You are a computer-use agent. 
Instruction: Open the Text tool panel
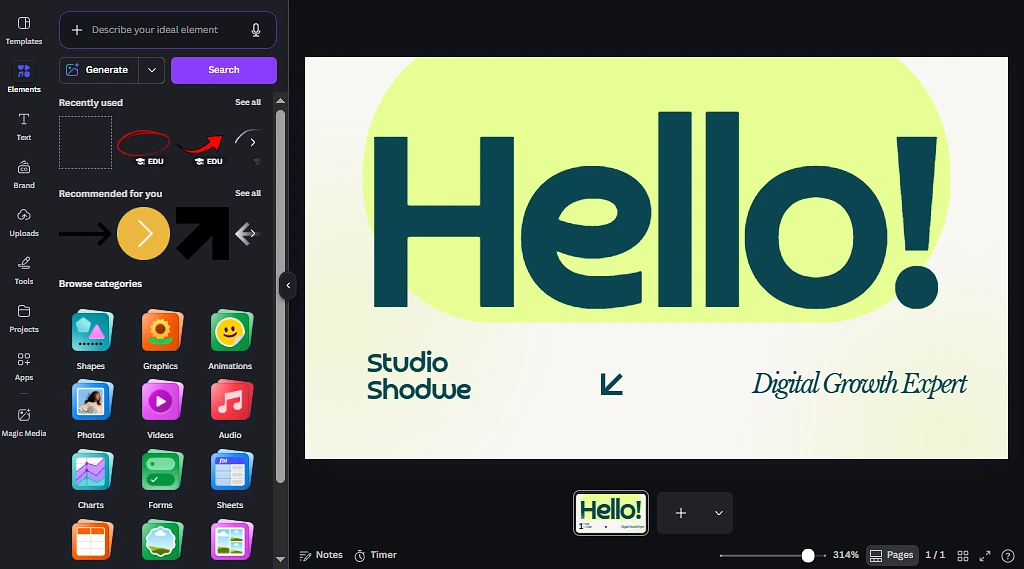pos(24,126)
